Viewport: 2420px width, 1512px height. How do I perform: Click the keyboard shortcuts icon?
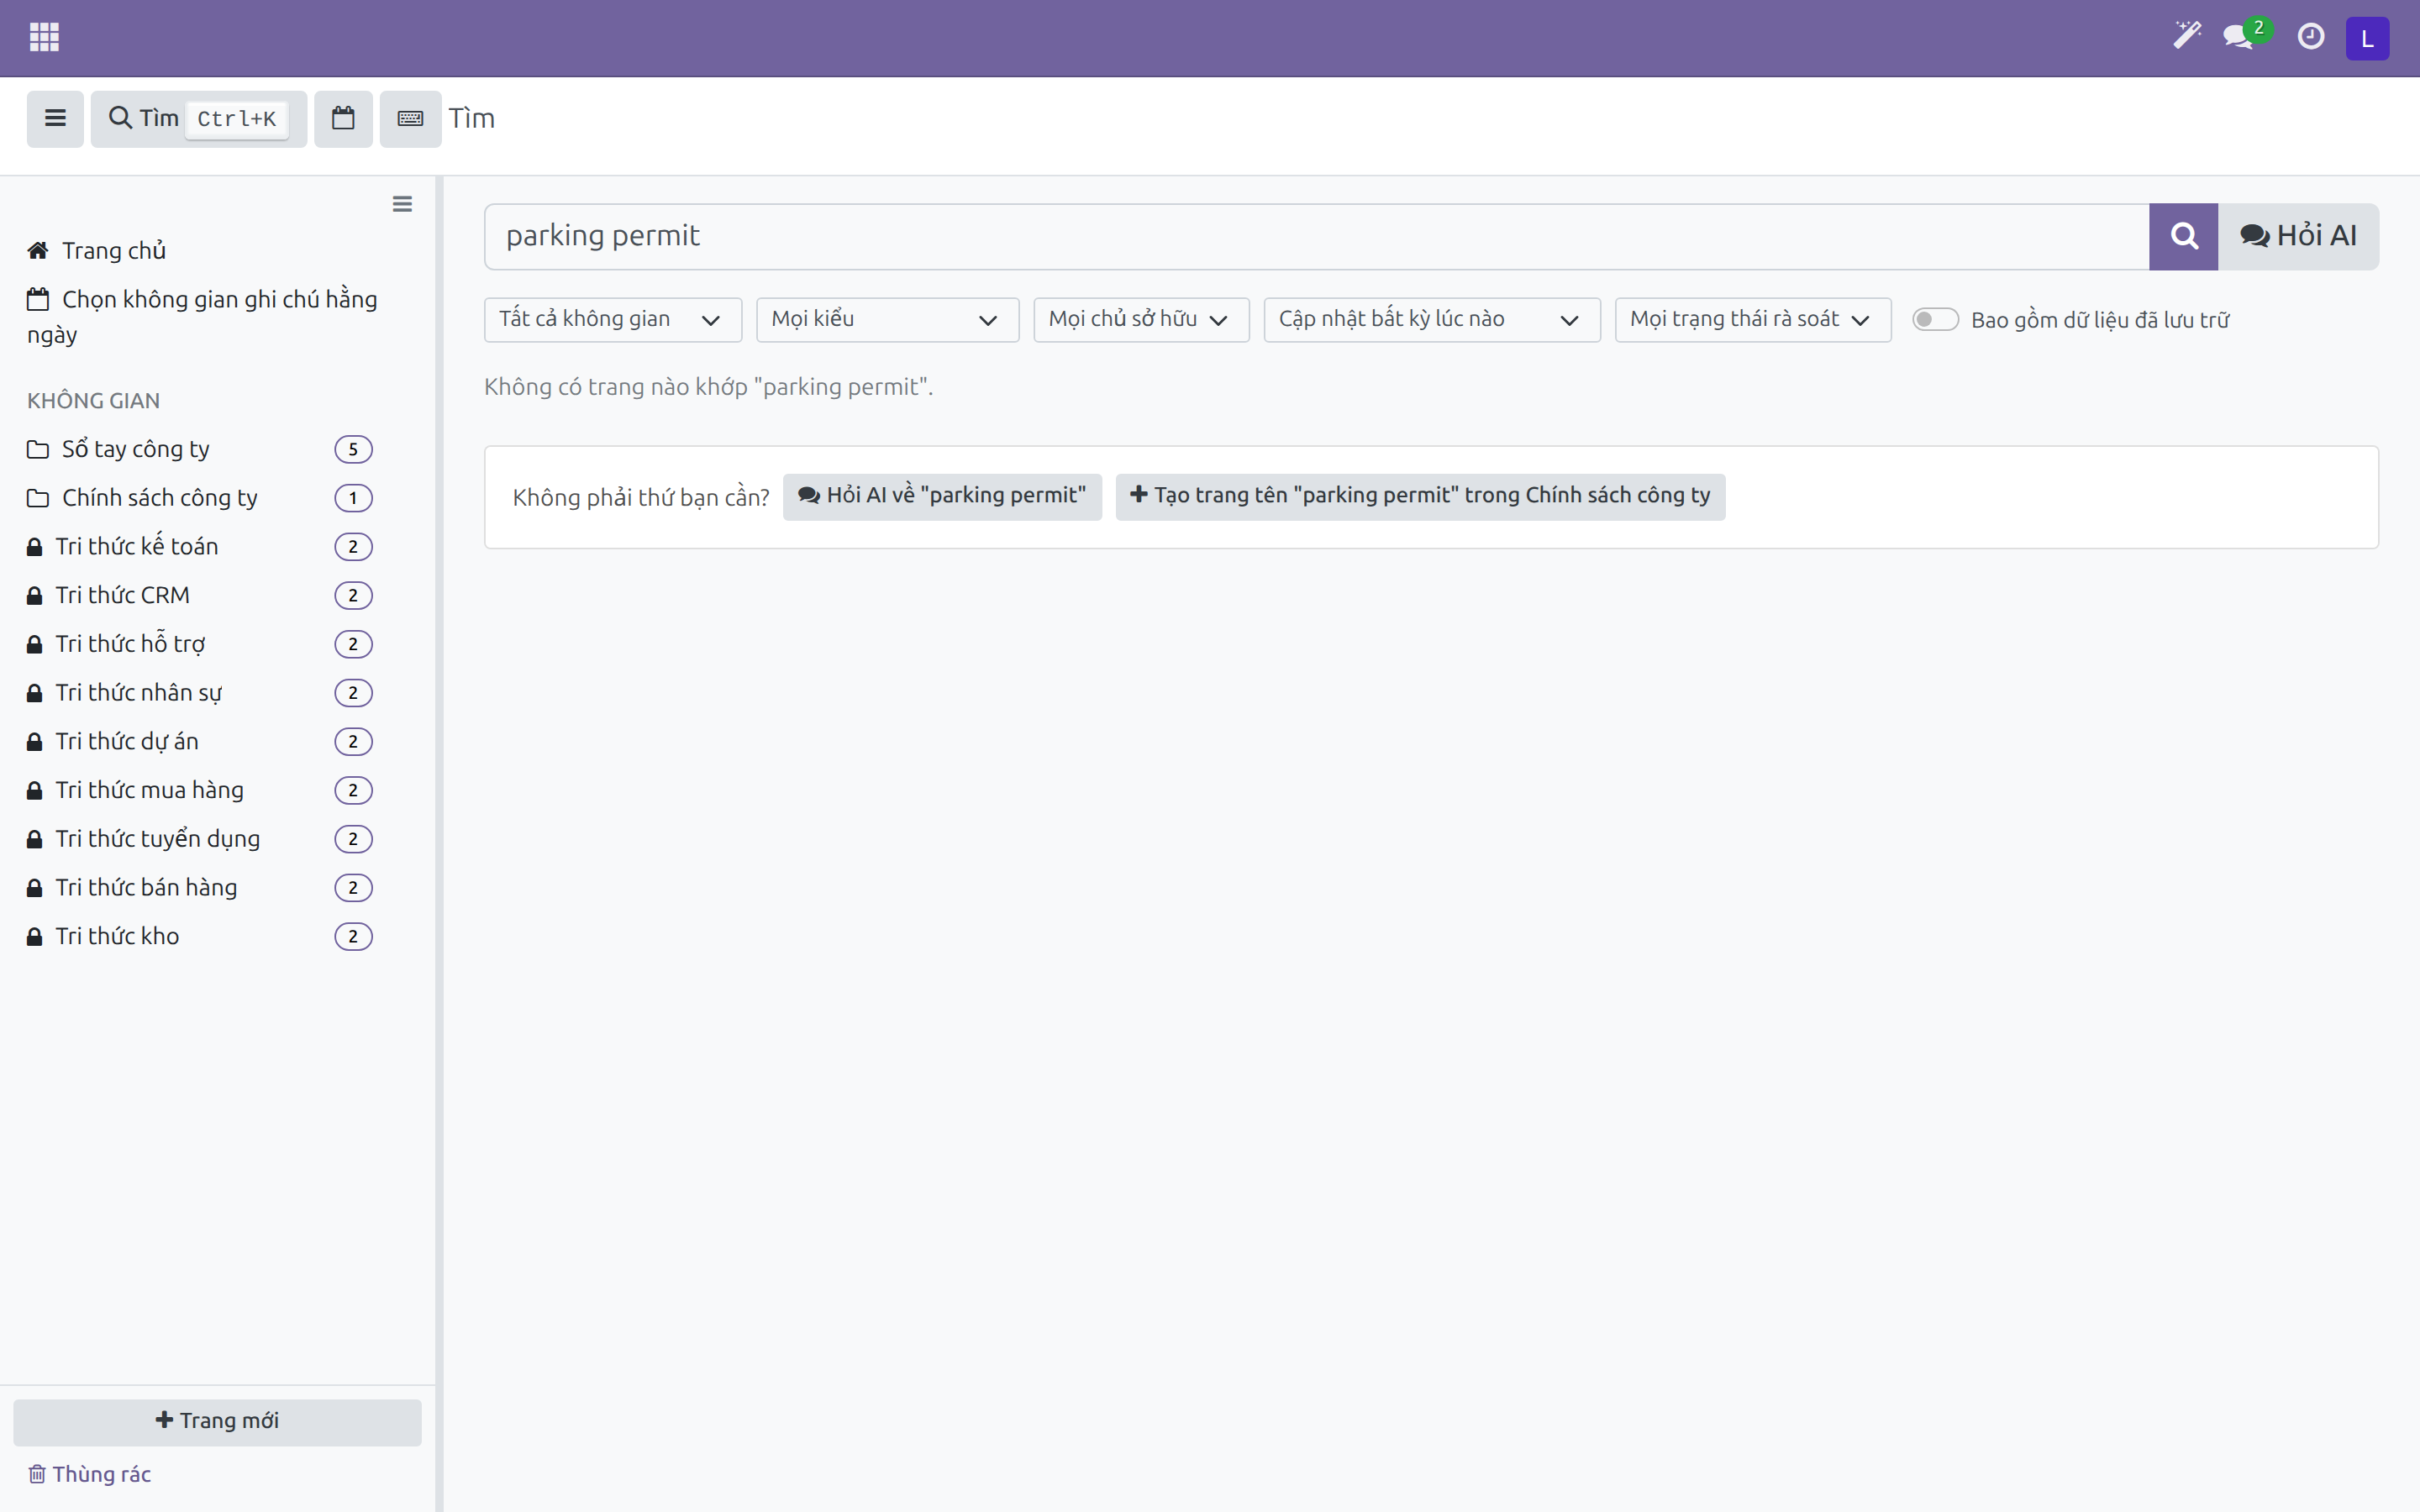click(x=410, y=118)
